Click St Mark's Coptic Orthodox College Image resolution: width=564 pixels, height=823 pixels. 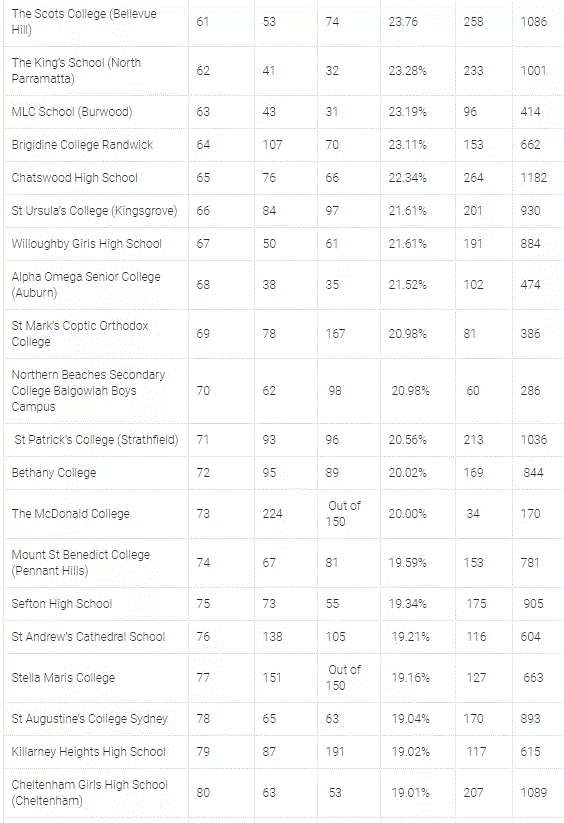(x=80, y=333)
